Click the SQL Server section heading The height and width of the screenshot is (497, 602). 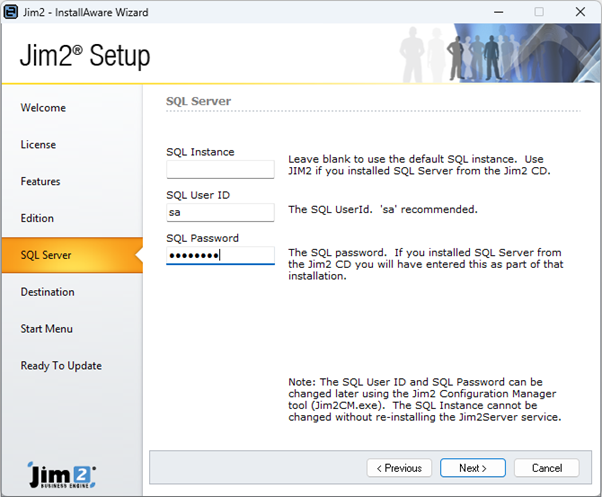coord(198,101)
